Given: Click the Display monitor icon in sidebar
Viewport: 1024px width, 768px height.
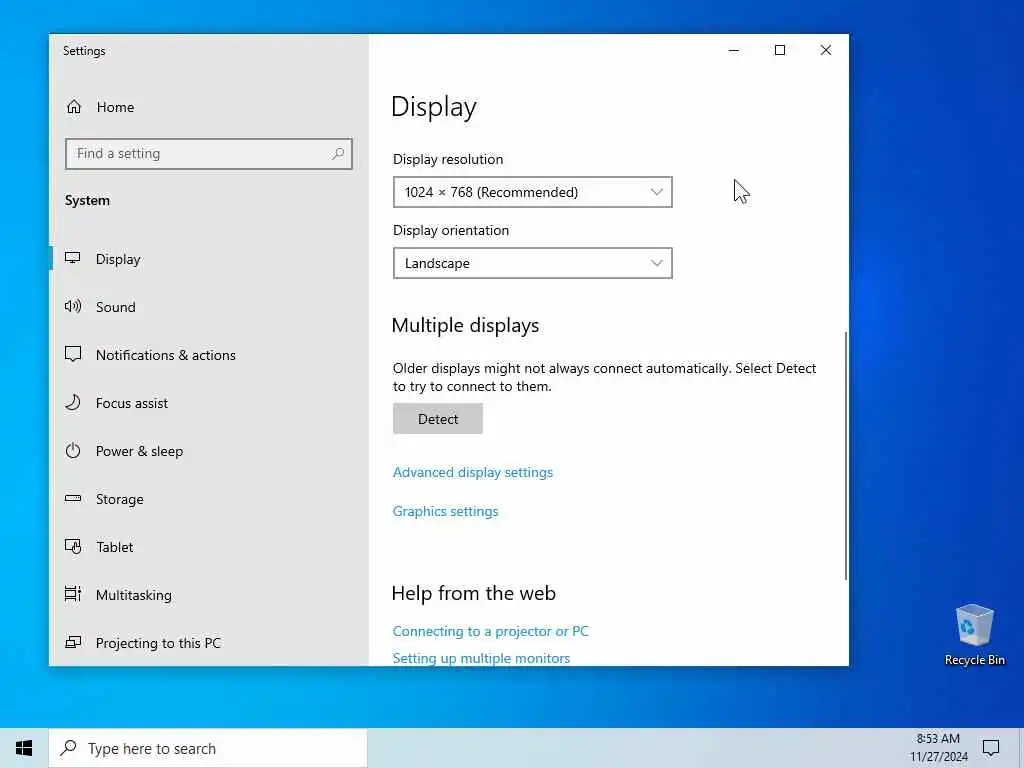Looking at the screenshot, I should [72, 258].
